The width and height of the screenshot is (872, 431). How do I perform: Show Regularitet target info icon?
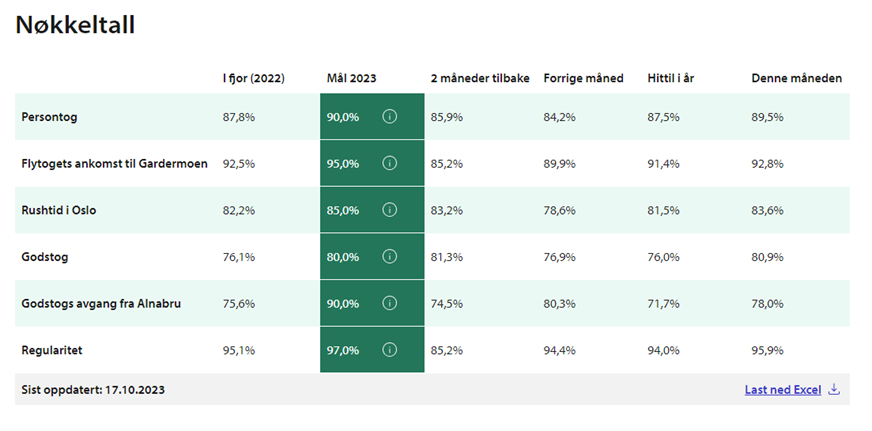390,350
